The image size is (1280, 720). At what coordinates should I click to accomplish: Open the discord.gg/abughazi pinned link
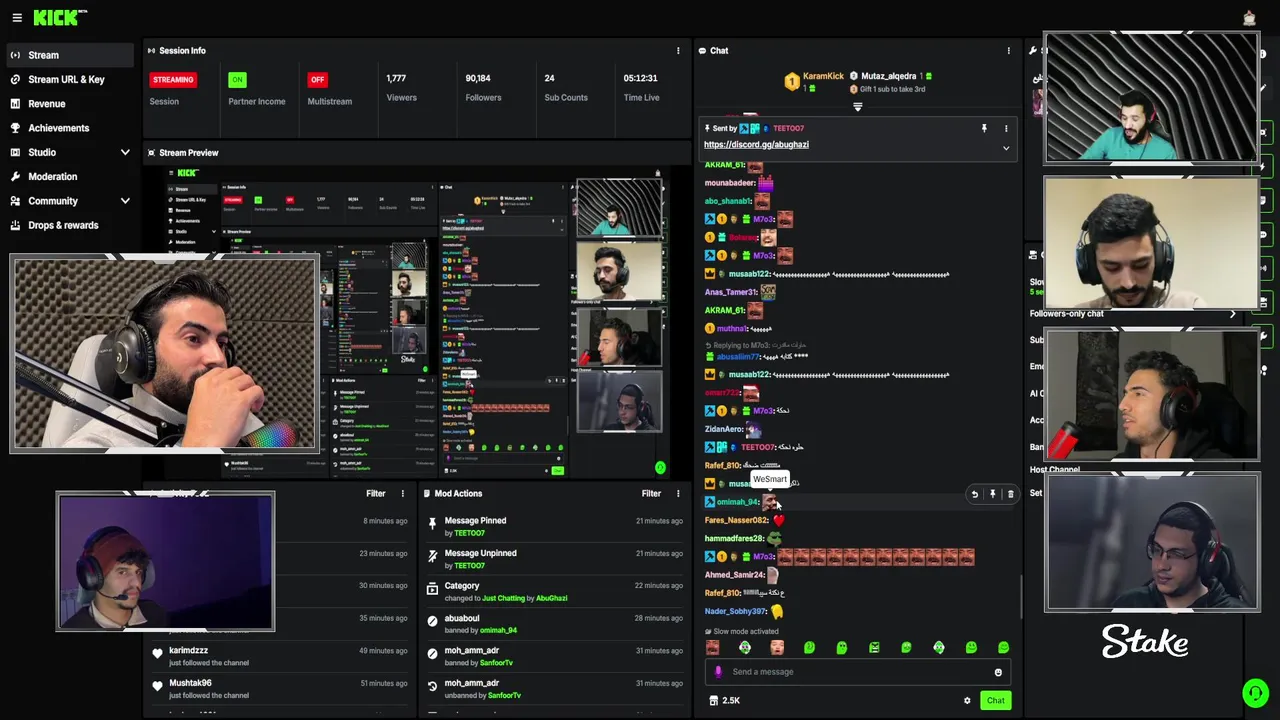click(x=756, y=145)
